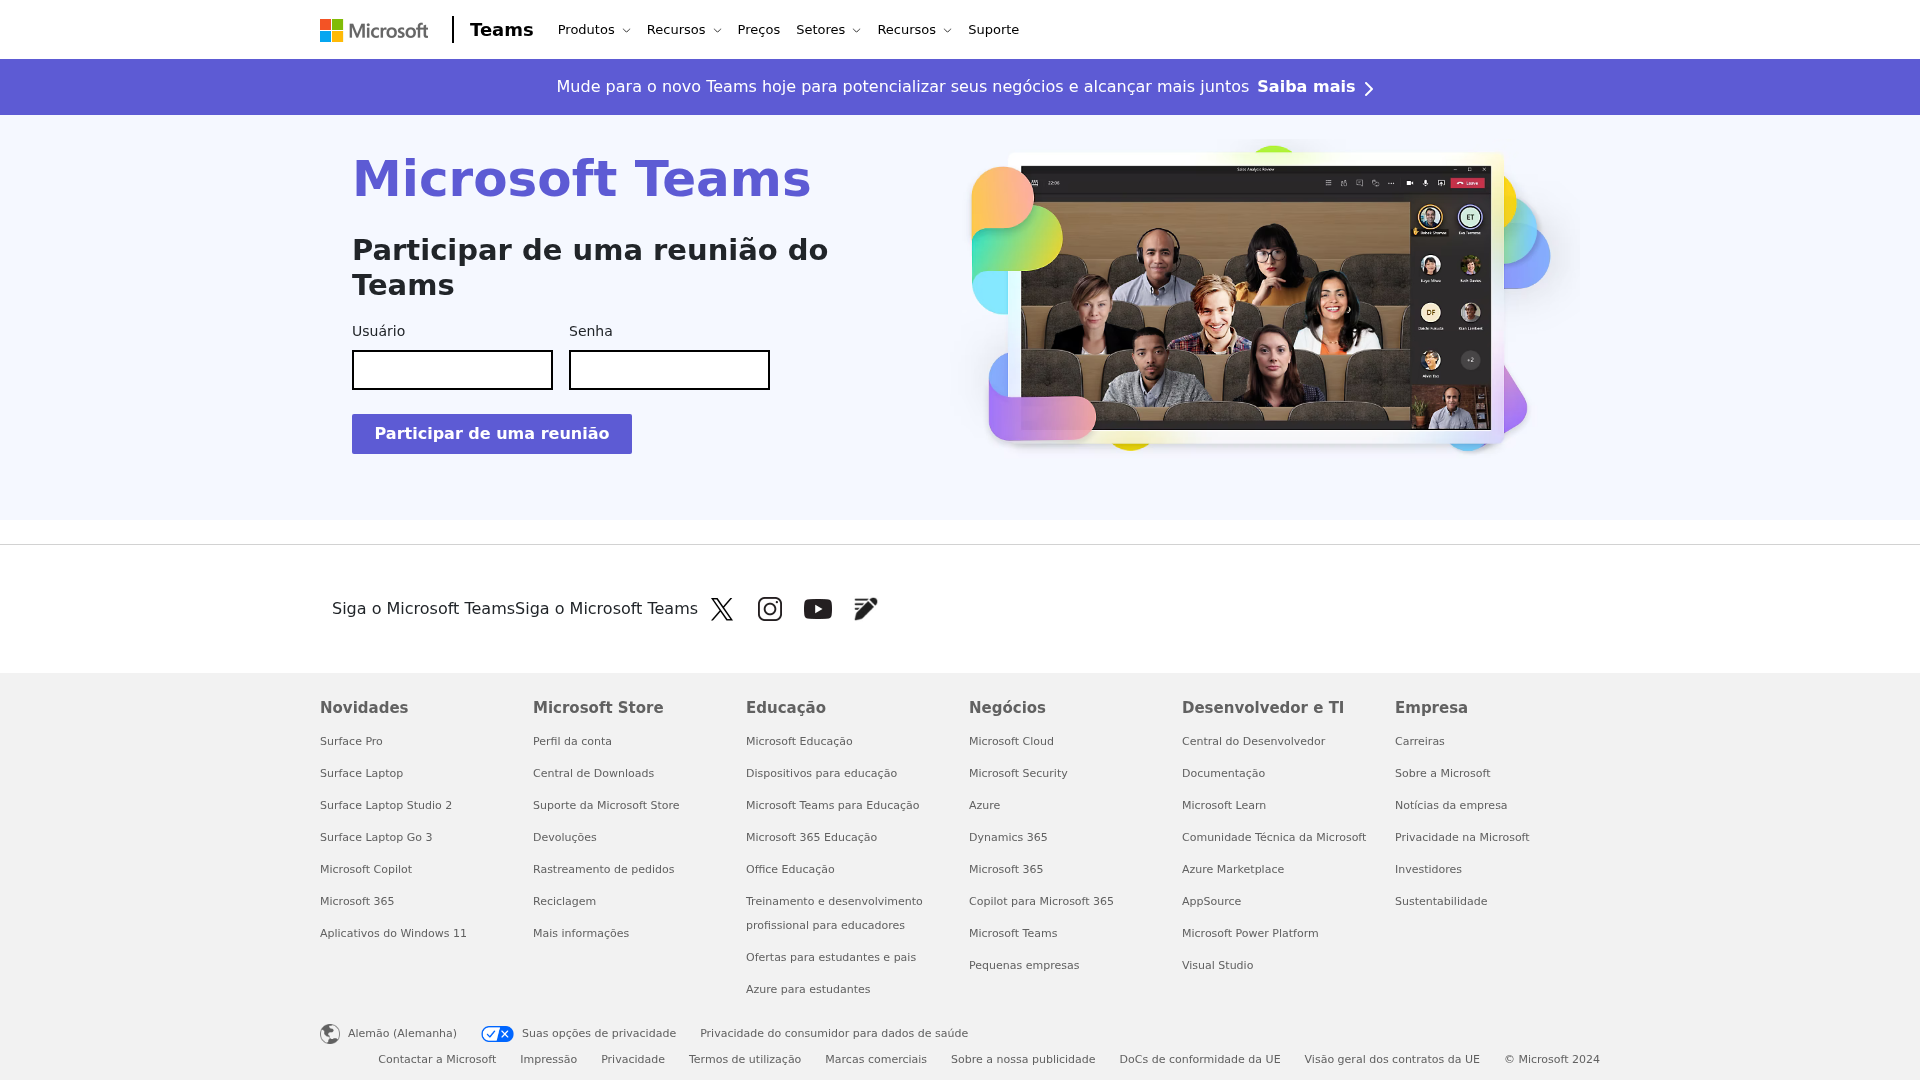
Task: Open Copilot para Microsoft 365 link
Action: tap(1041, 902)
